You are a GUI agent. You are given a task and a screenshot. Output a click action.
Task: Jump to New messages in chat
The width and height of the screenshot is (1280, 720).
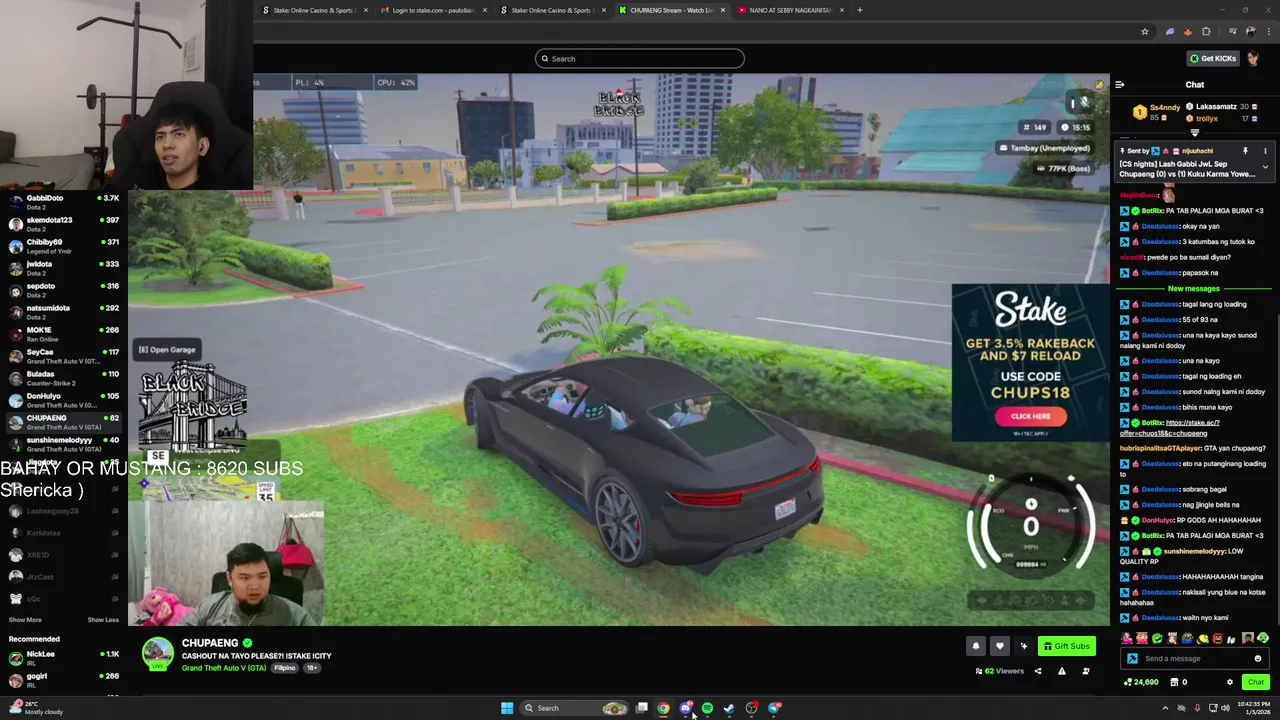point(1194,288)
